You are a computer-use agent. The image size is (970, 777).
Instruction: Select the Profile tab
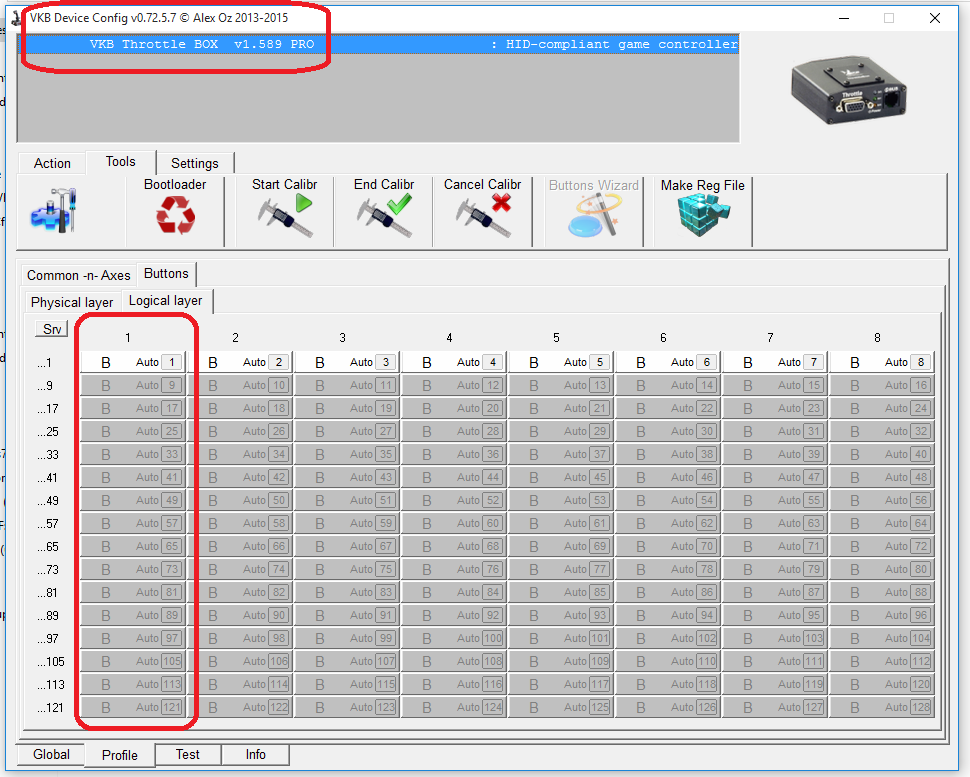tap(120, 755)
